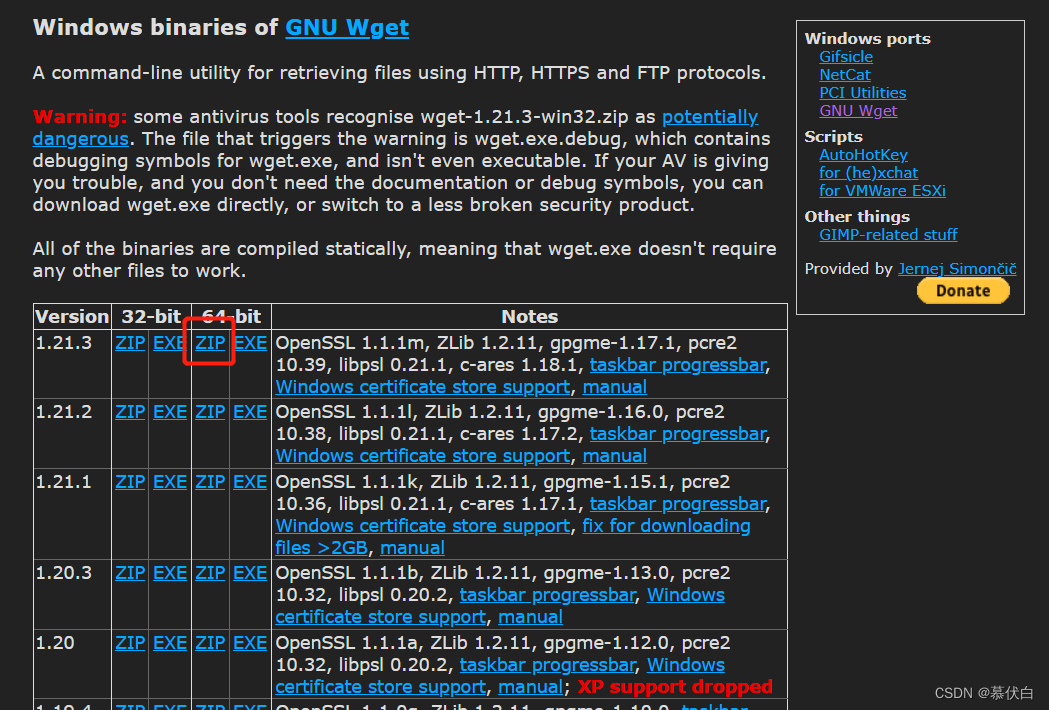Open taskbar progressbar link in 1.21.1 notes

pyautogui.click(x=678, y=504)
